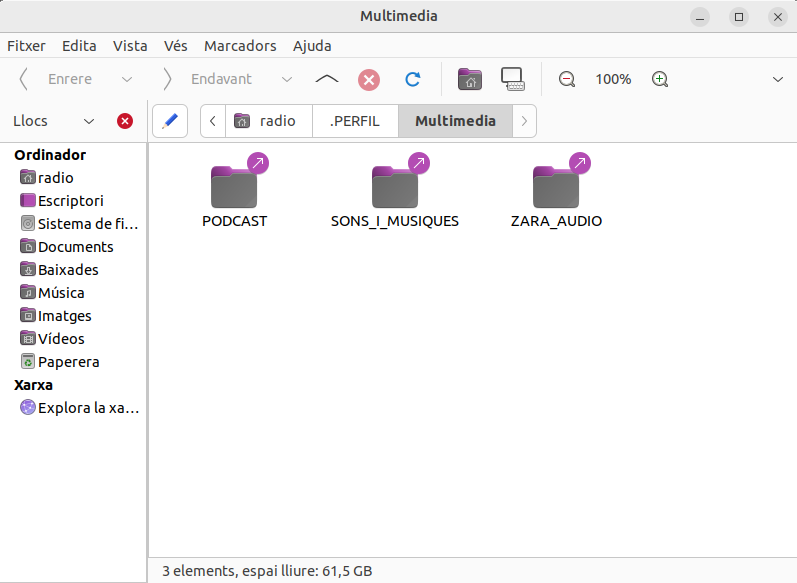Open the Marcadors menu
This screenshot has width=797, height=583.
pos(240,46)
